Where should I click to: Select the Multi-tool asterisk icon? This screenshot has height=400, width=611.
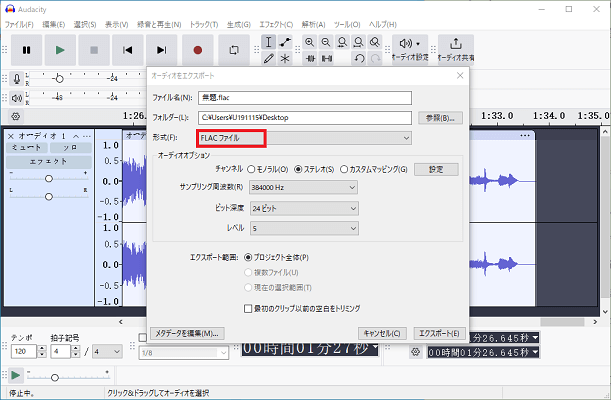point(285,58)
